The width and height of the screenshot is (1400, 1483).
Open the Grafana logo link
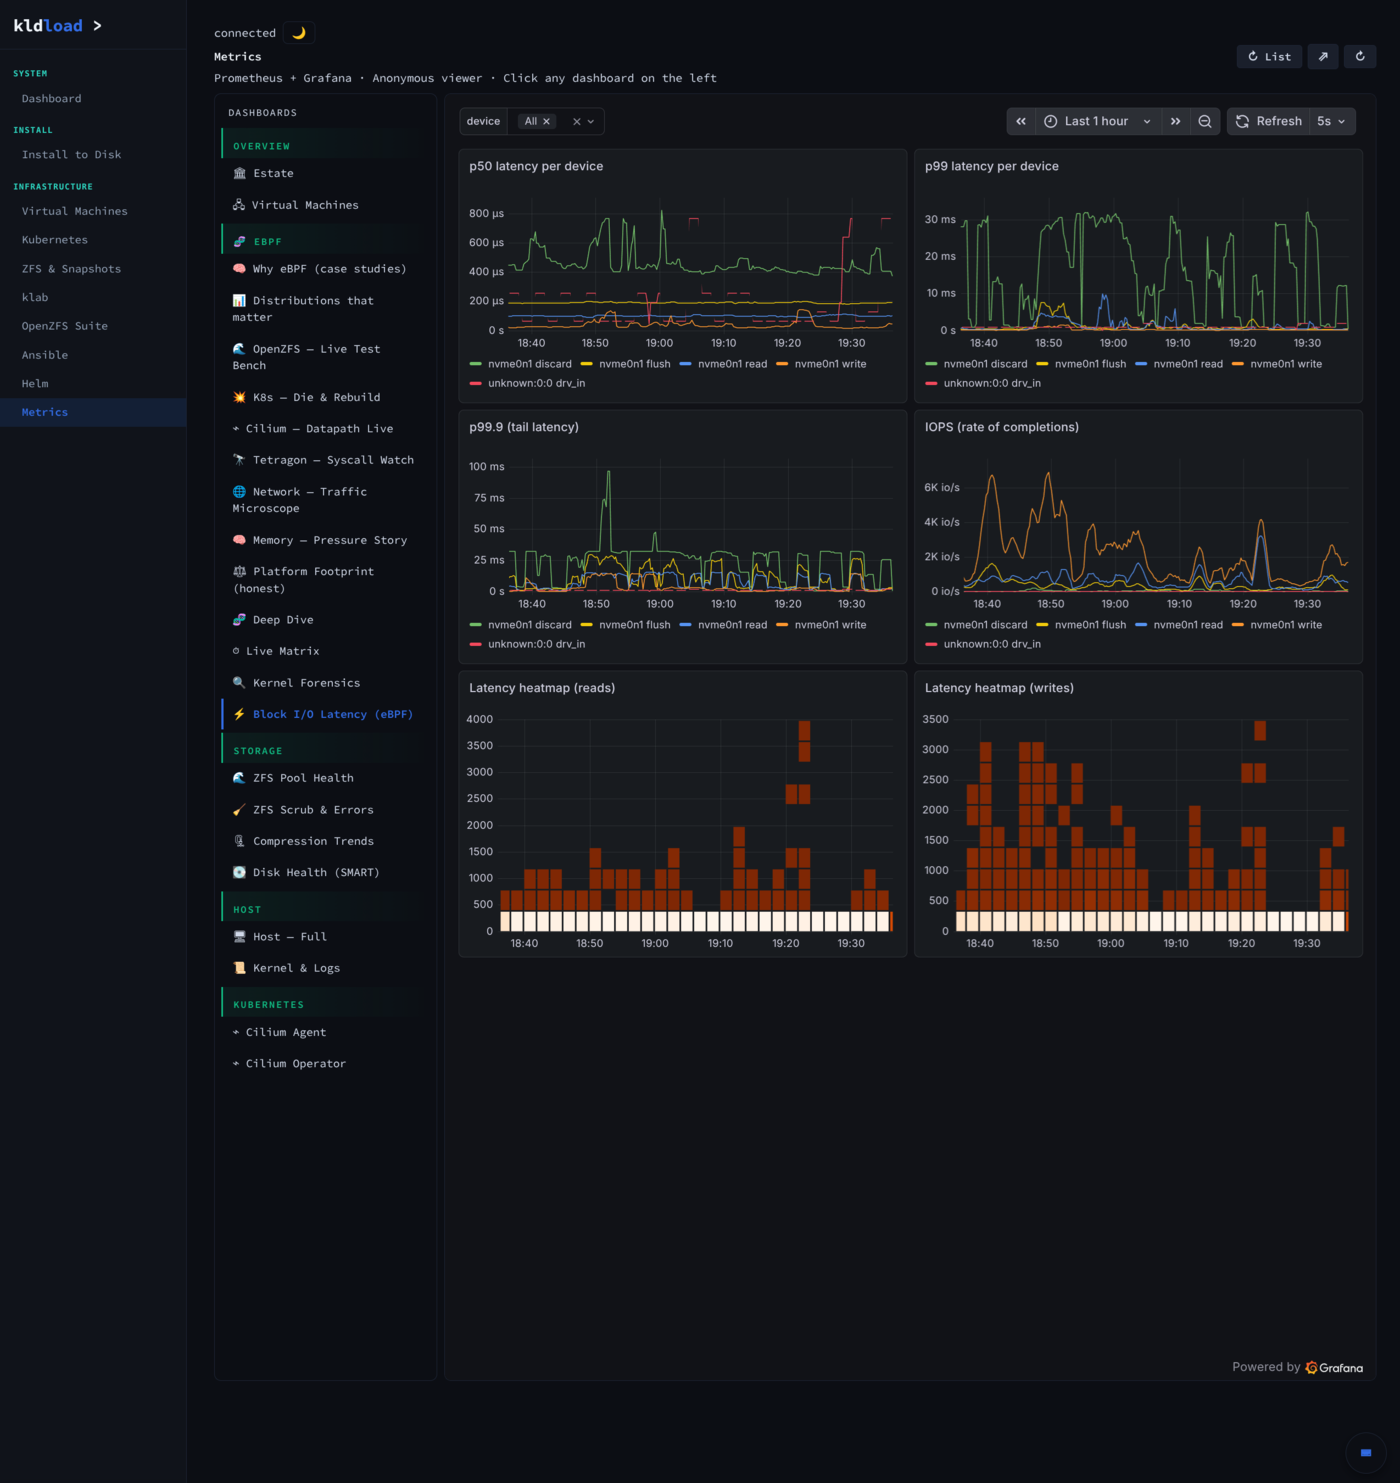pyautogui.click(x=1334, y=1368)
